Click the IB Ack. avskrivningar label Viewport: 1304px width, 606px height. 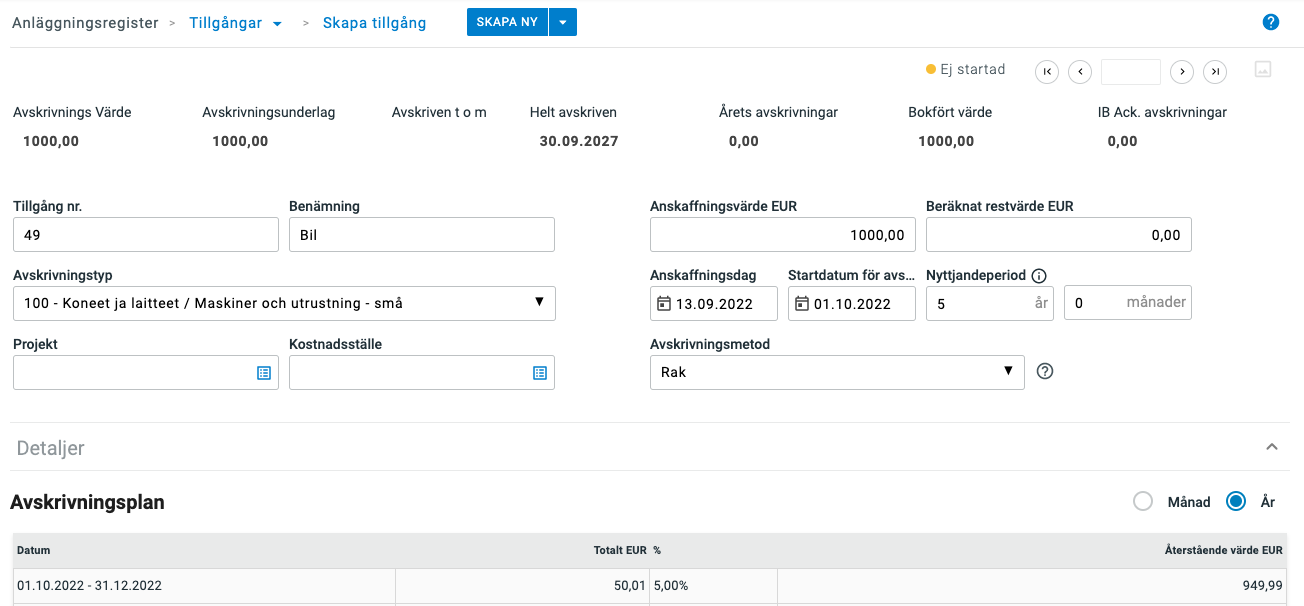coord(1163,112)
